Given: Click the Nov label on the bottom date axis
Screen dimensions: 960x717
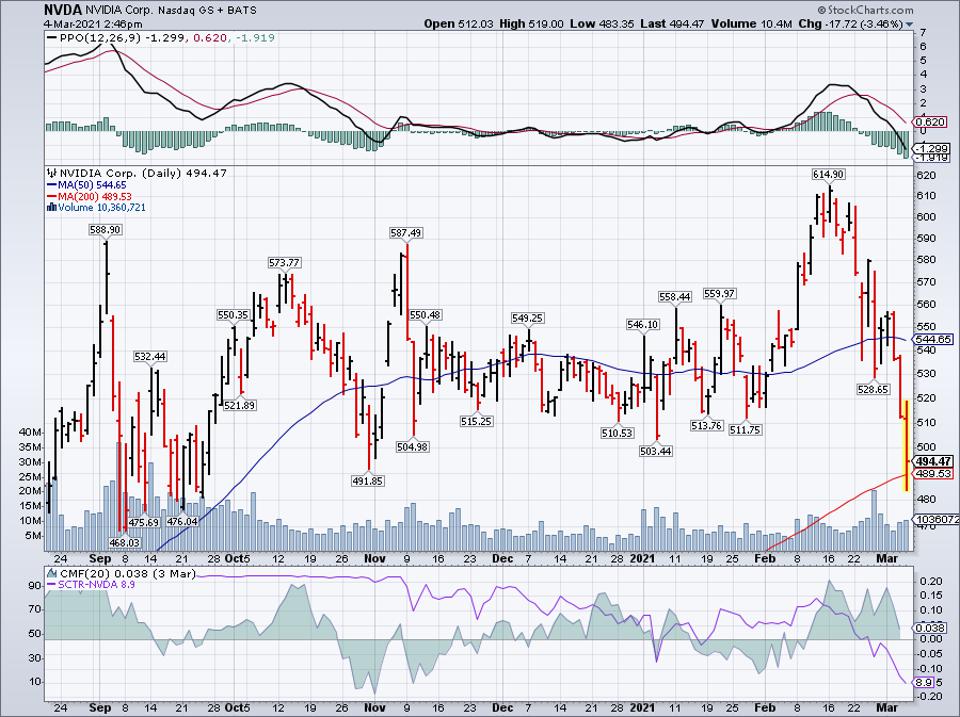Looking at the screenshot, I should click(x=376, y=560).
